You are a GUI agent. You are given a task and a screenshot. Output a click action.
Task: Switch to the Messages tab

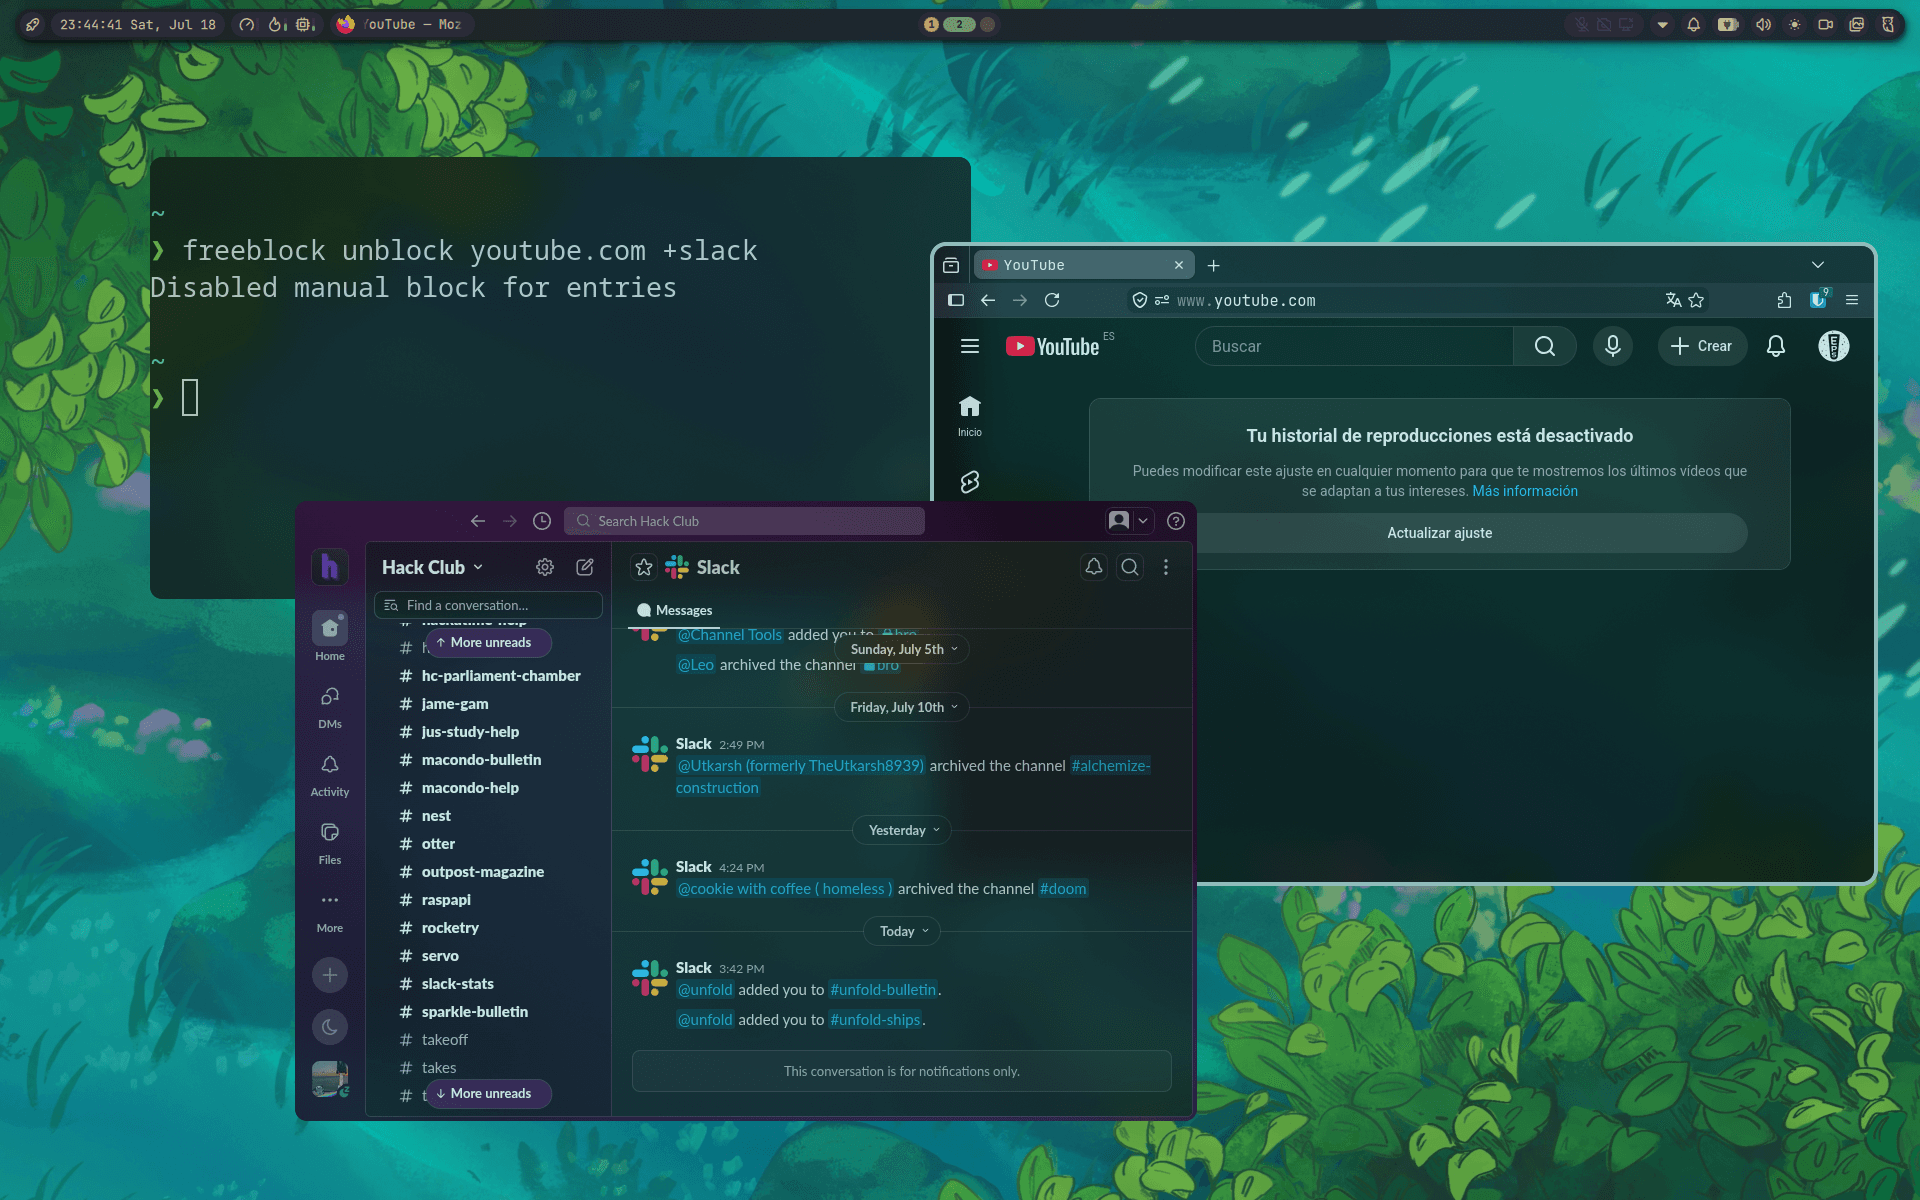click(675, 610)
